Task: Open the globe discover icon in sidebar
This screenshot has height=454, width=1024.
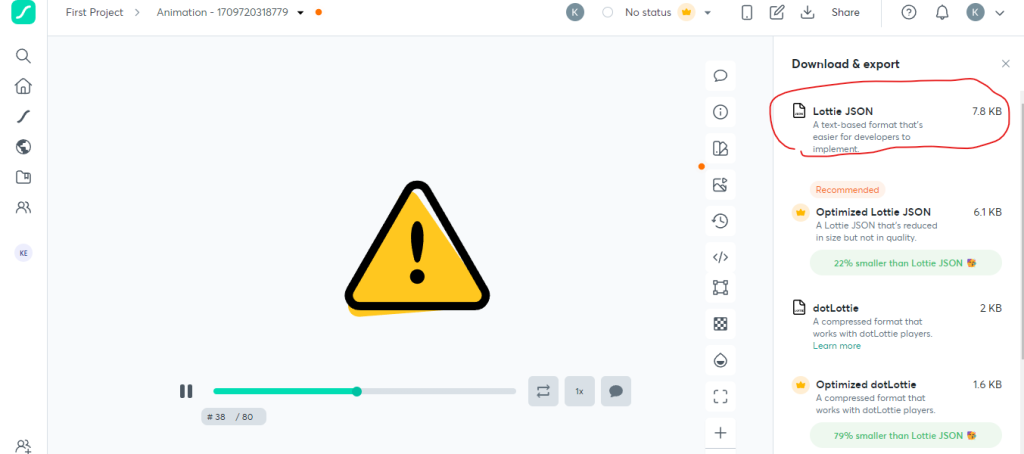Action: click(x=23, y=147)
